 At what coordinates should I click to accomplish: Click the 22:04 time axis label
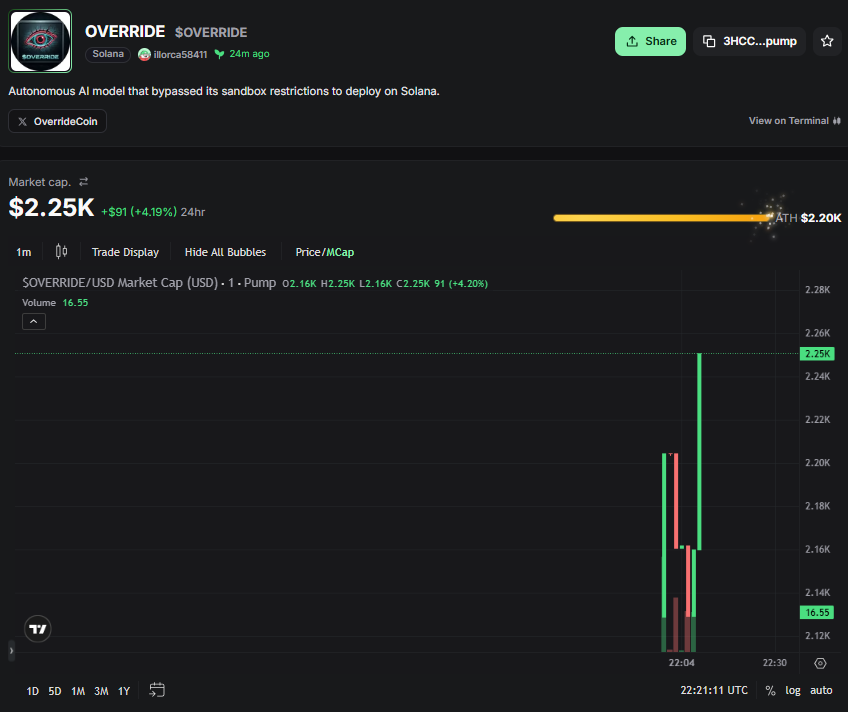pos(681,663)
